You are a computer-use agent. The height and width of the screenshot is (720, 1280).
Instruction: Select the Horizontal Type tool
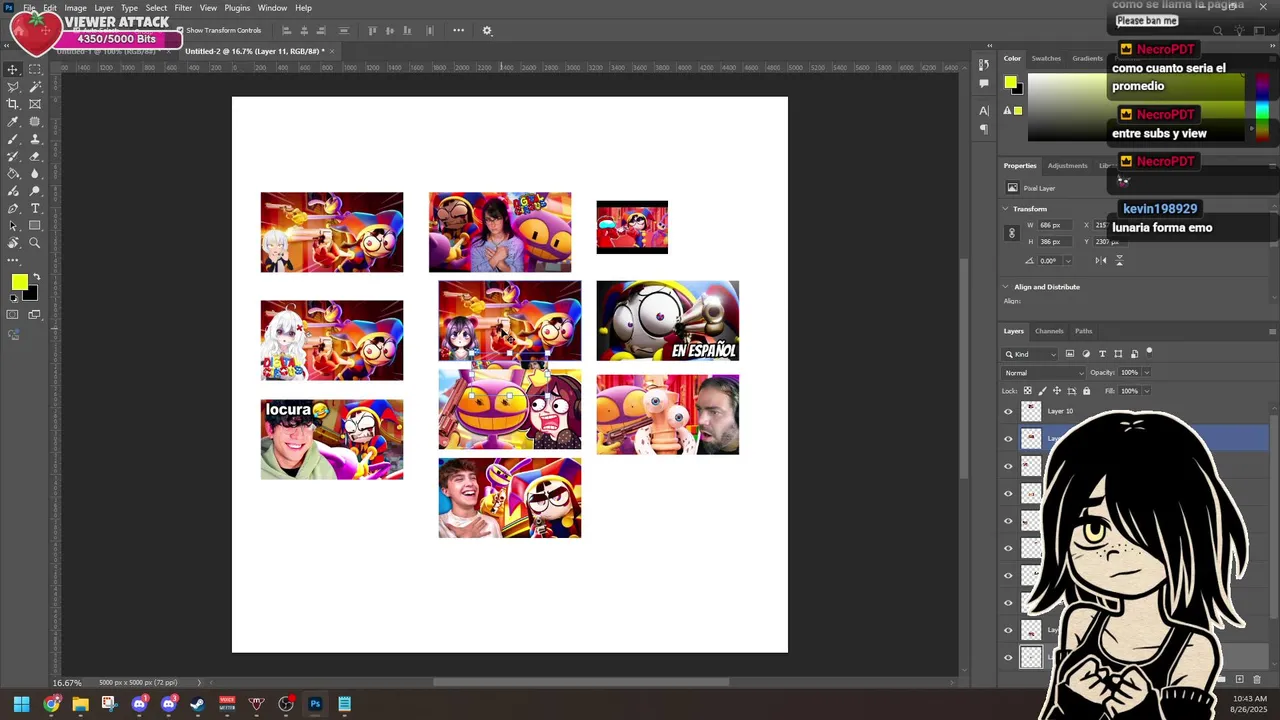[35, 208]
